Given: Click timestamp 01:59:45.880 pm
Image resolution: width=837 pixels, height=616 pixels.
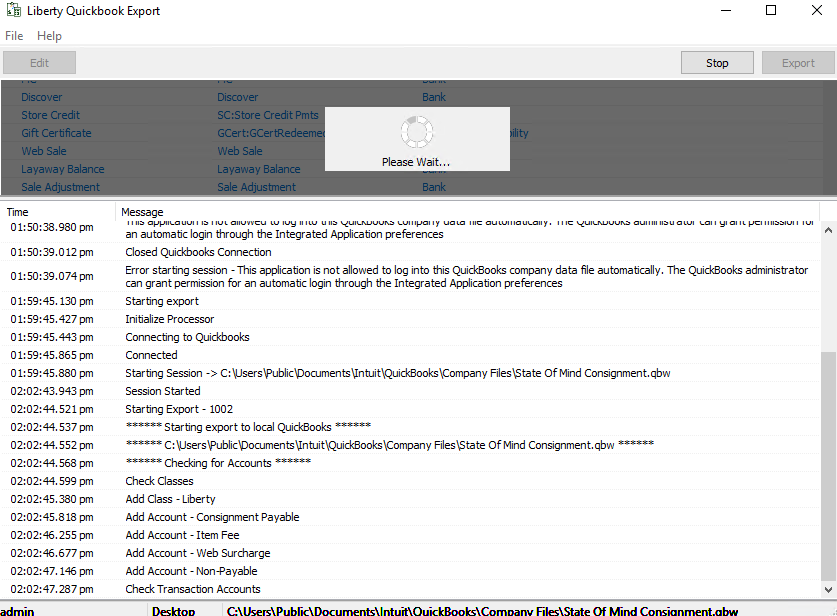Looking at the screenshot, I should click(x=52, y=373).
